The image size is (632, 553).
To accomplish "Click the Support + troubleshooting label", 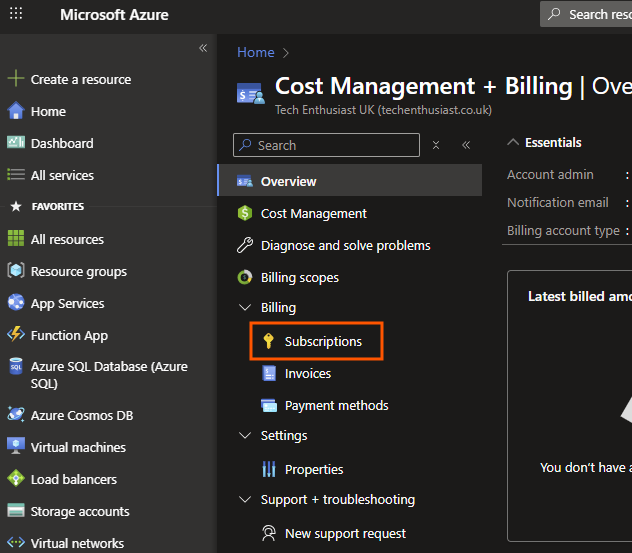I will click(338, 500).
